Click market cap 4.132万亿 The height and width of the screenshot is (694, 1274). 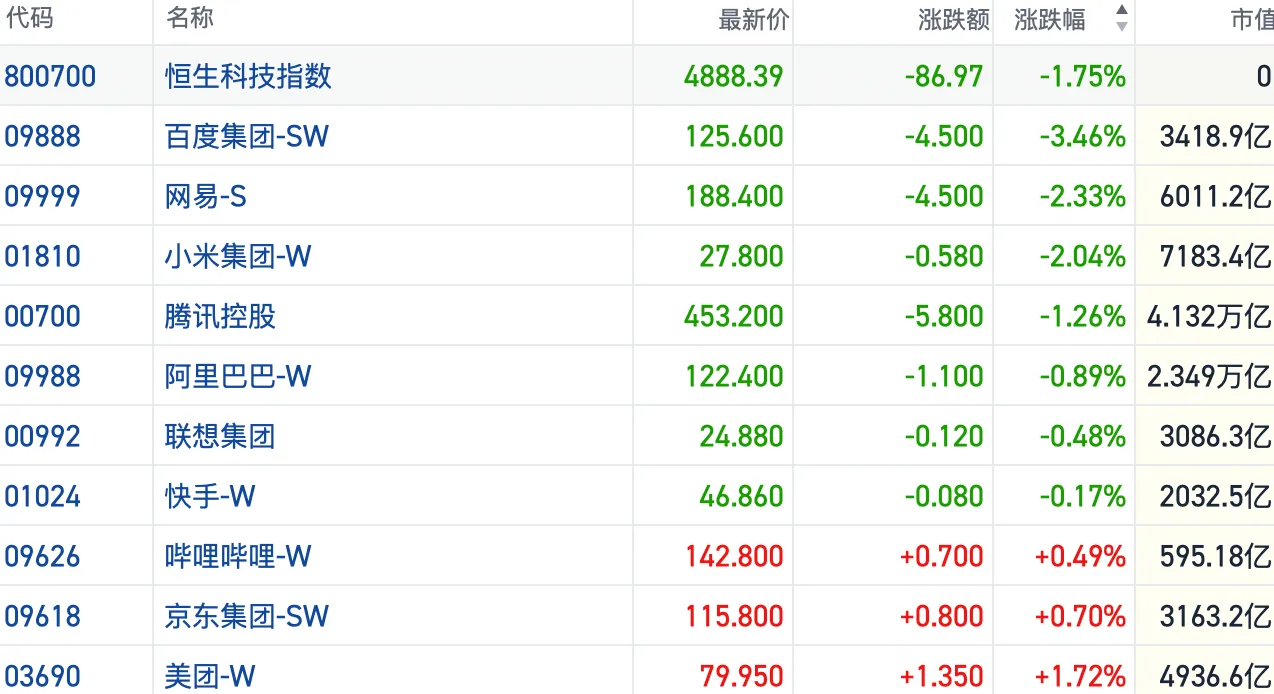click(x=1209, y=316)
